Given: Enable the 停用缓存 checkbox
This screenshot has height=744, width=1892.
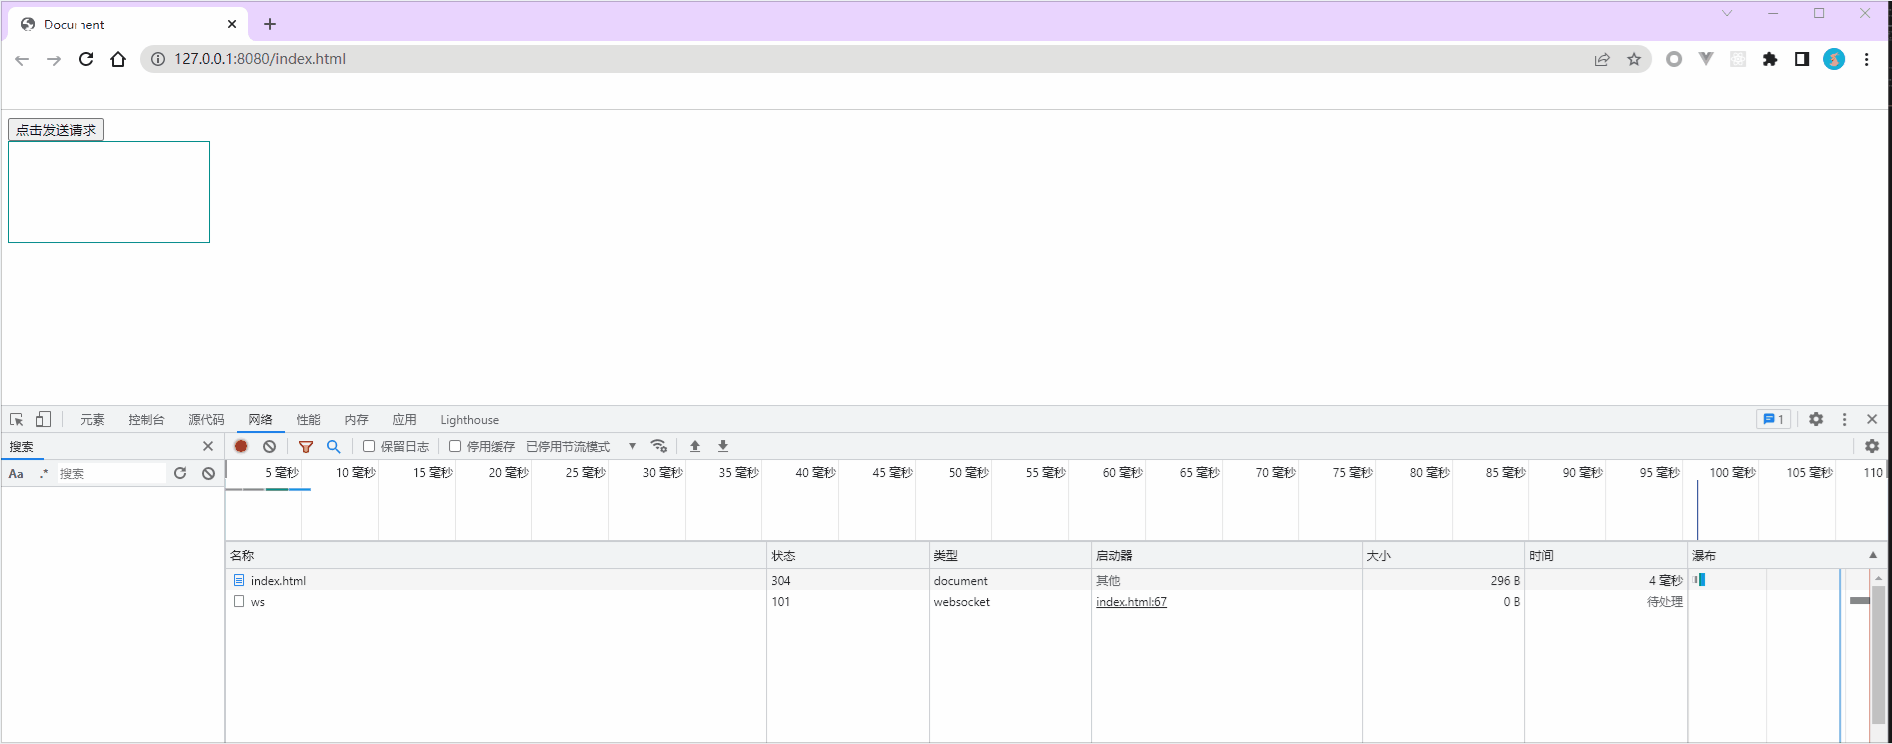Looking at the screenshot, I should pos(455,446).
